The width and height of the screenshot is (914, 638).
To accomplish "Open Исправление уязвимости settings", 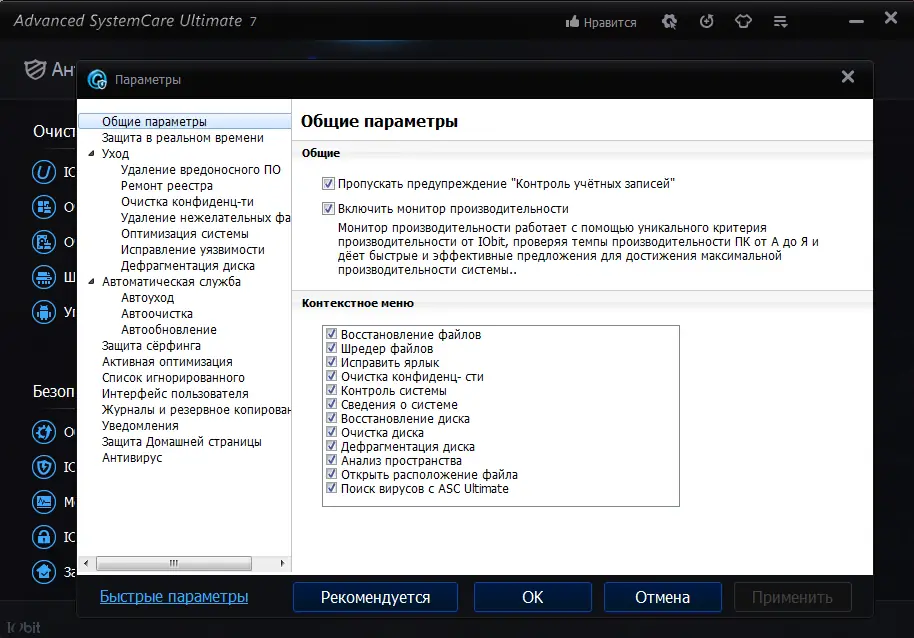I will 192,250.
